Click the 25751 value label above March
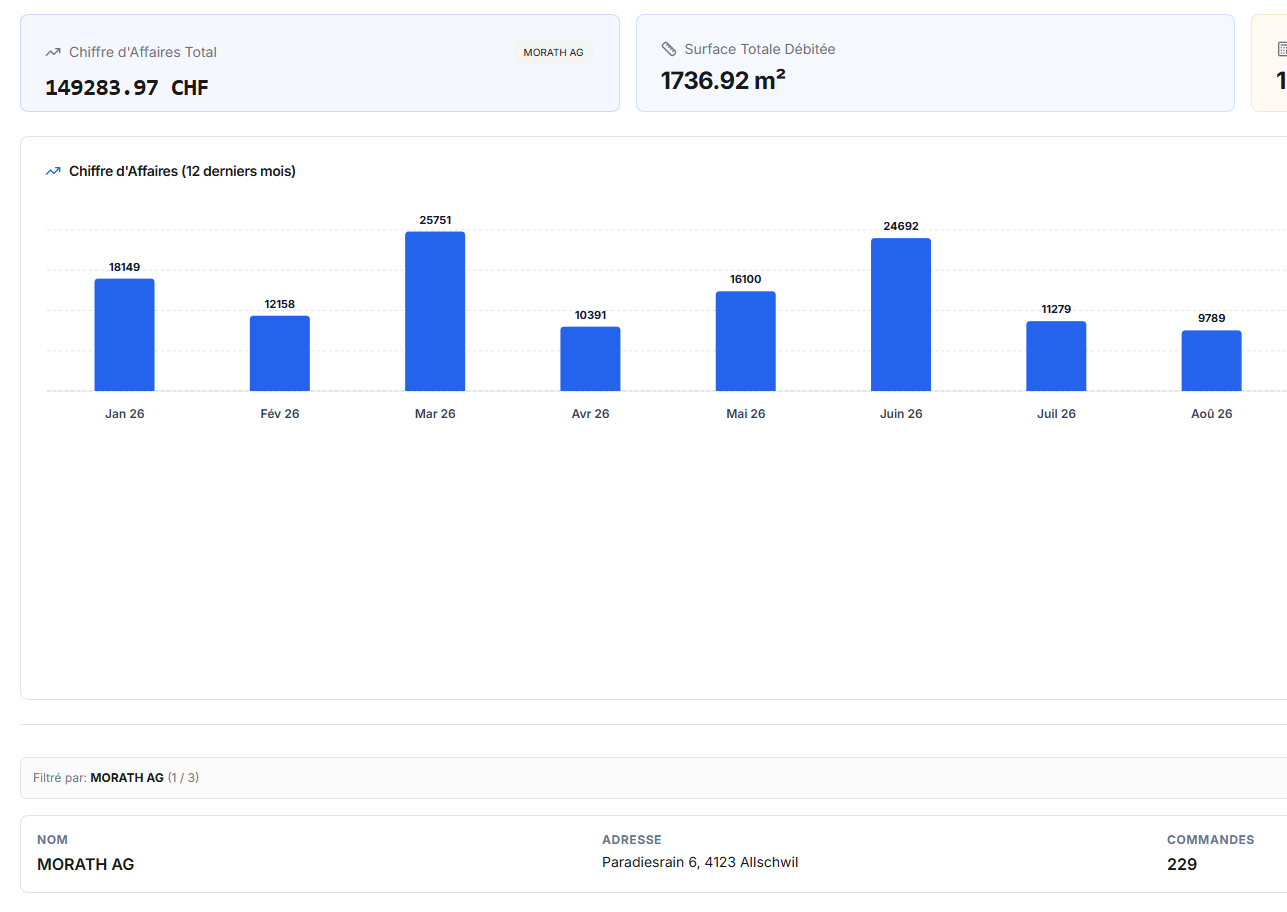Viewport: 1287px width, 912px height. pos(435,220)
